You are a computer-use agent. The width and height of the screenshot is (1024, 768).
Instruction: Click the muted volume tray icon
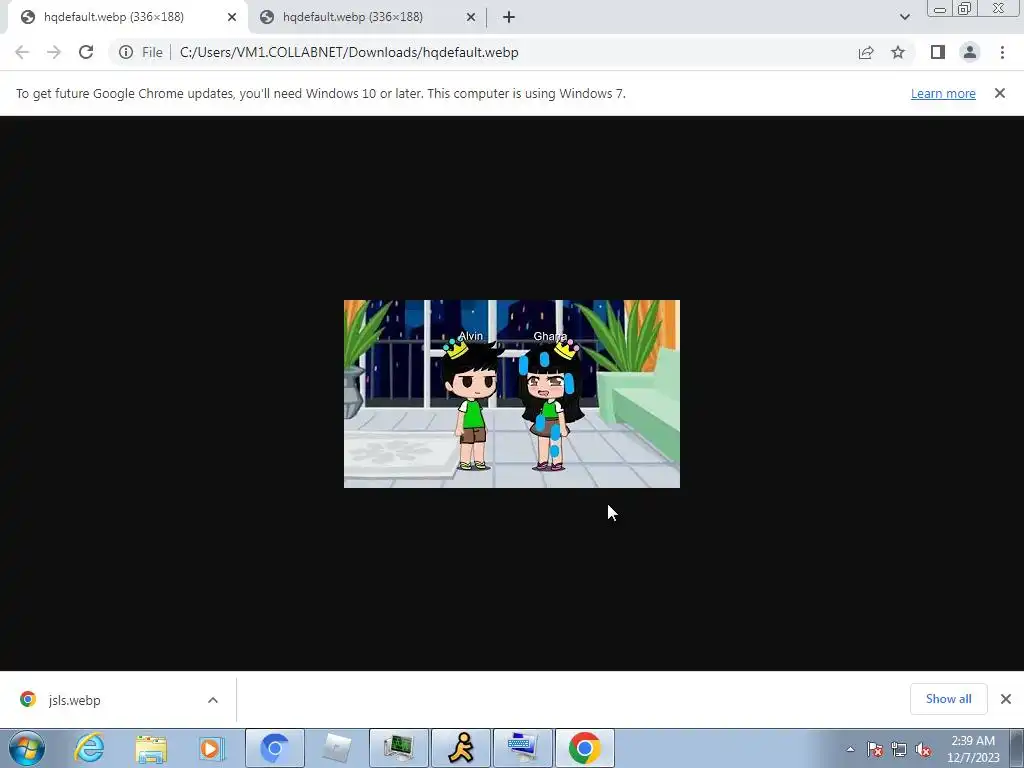923,749
